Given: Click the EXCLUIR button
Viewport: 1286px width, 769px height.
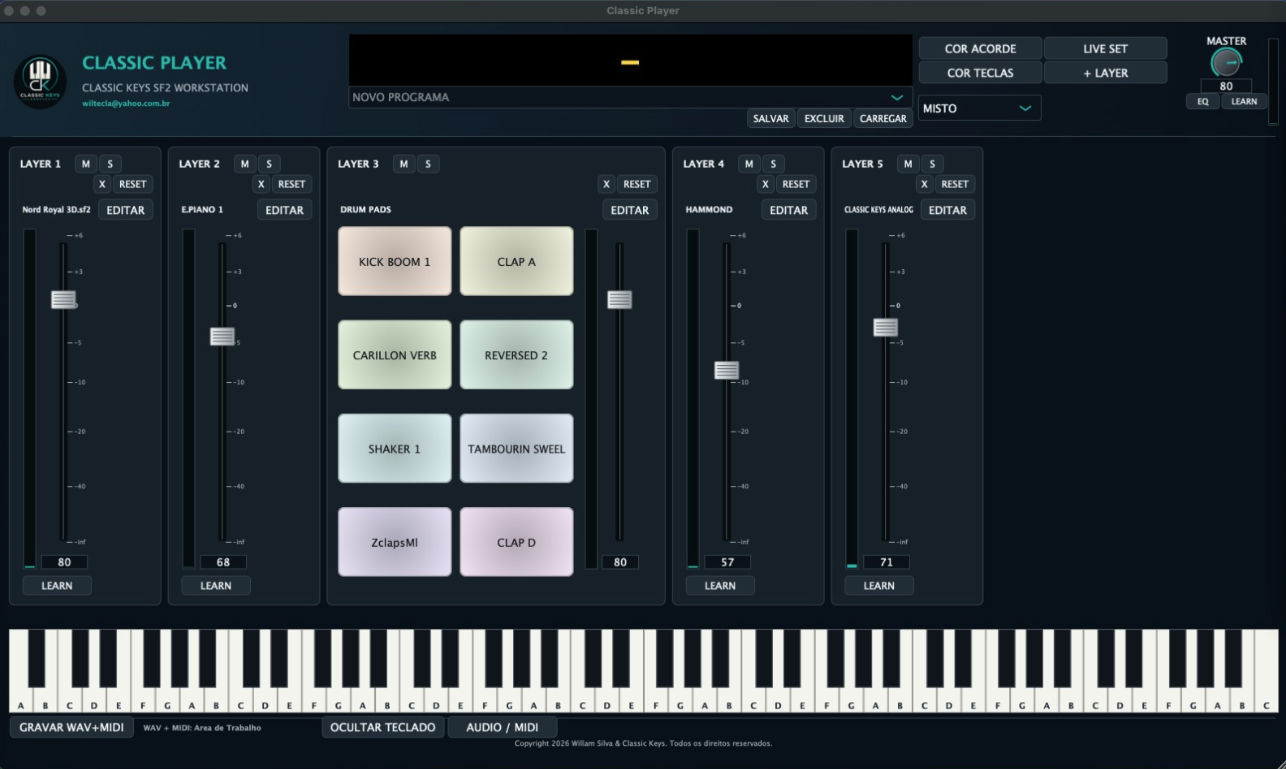Looking at the screenshot, I should point(824,118).
